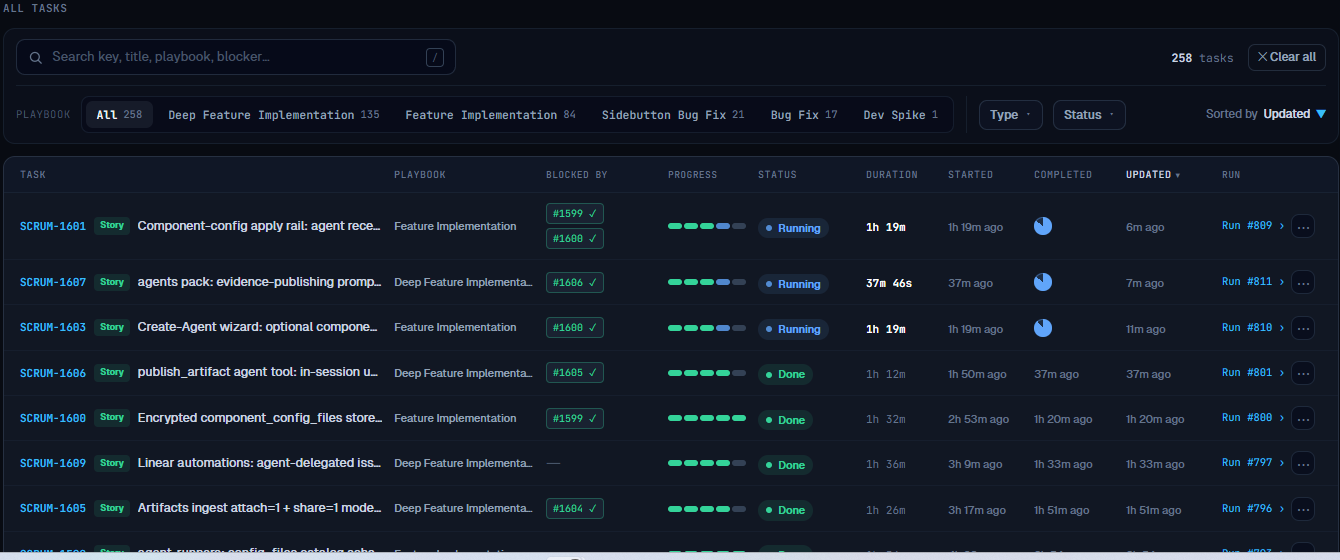Focus the task search input field

pos(236,57)
